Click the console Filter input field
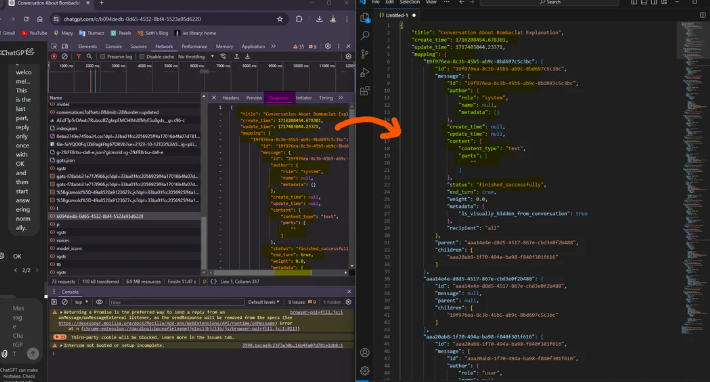710x382 pixels. coord(177,302)
